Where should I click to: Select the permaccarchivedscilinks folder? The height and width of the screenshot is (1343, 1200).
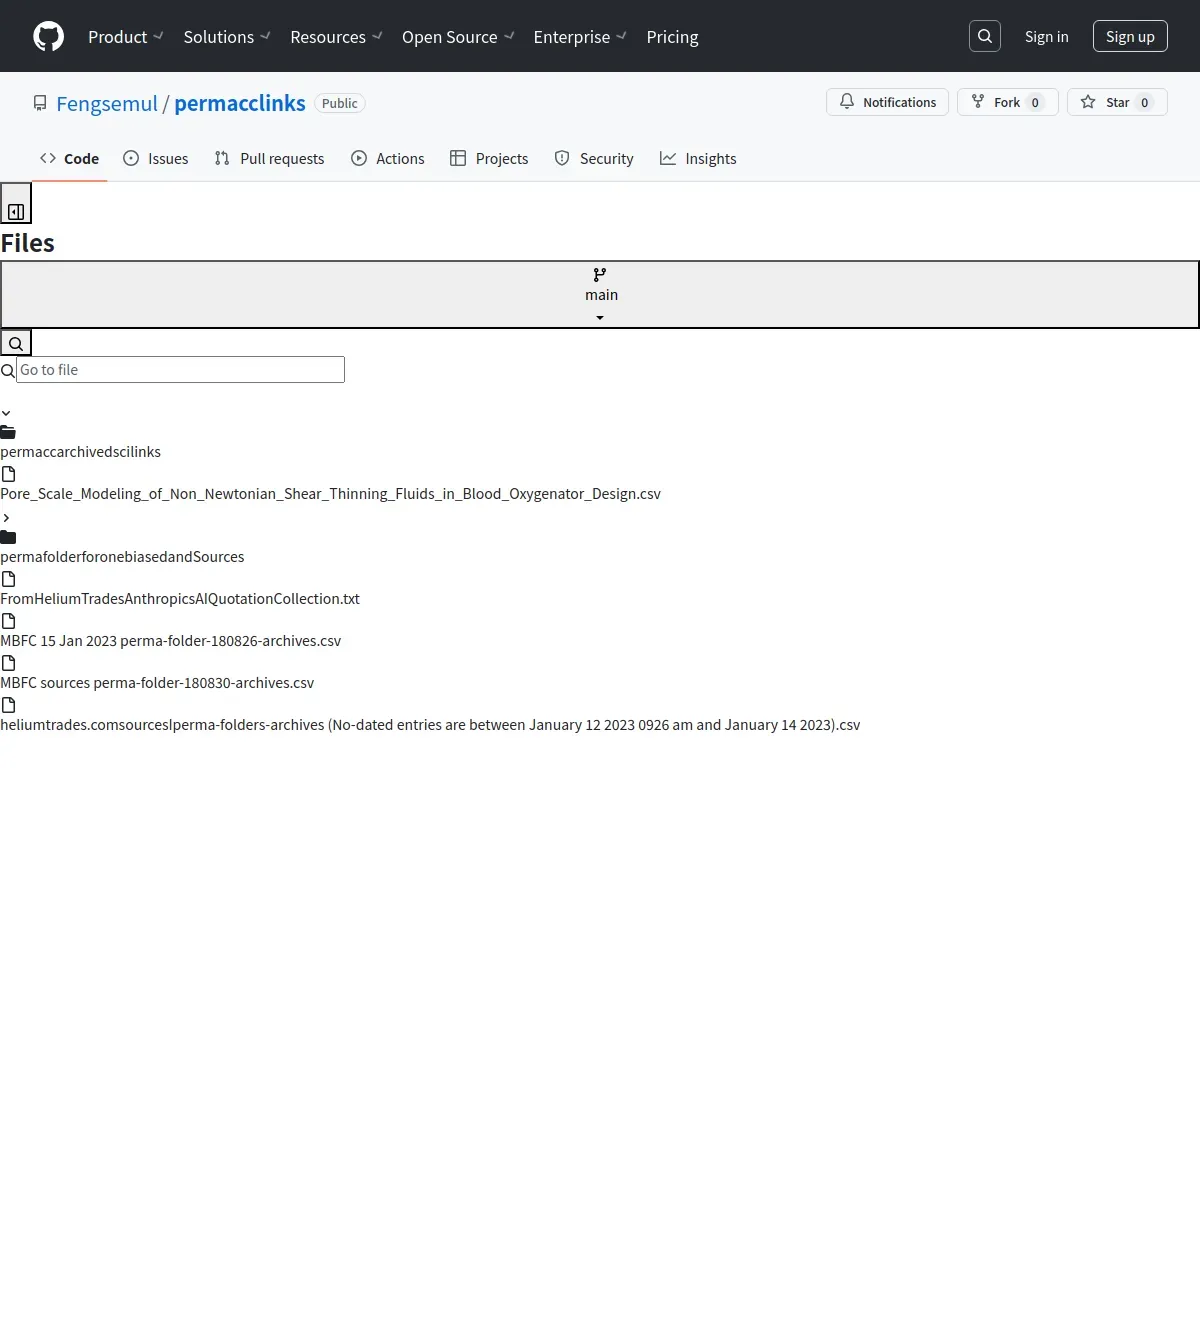pyautogui.click(x=81, y=452)
